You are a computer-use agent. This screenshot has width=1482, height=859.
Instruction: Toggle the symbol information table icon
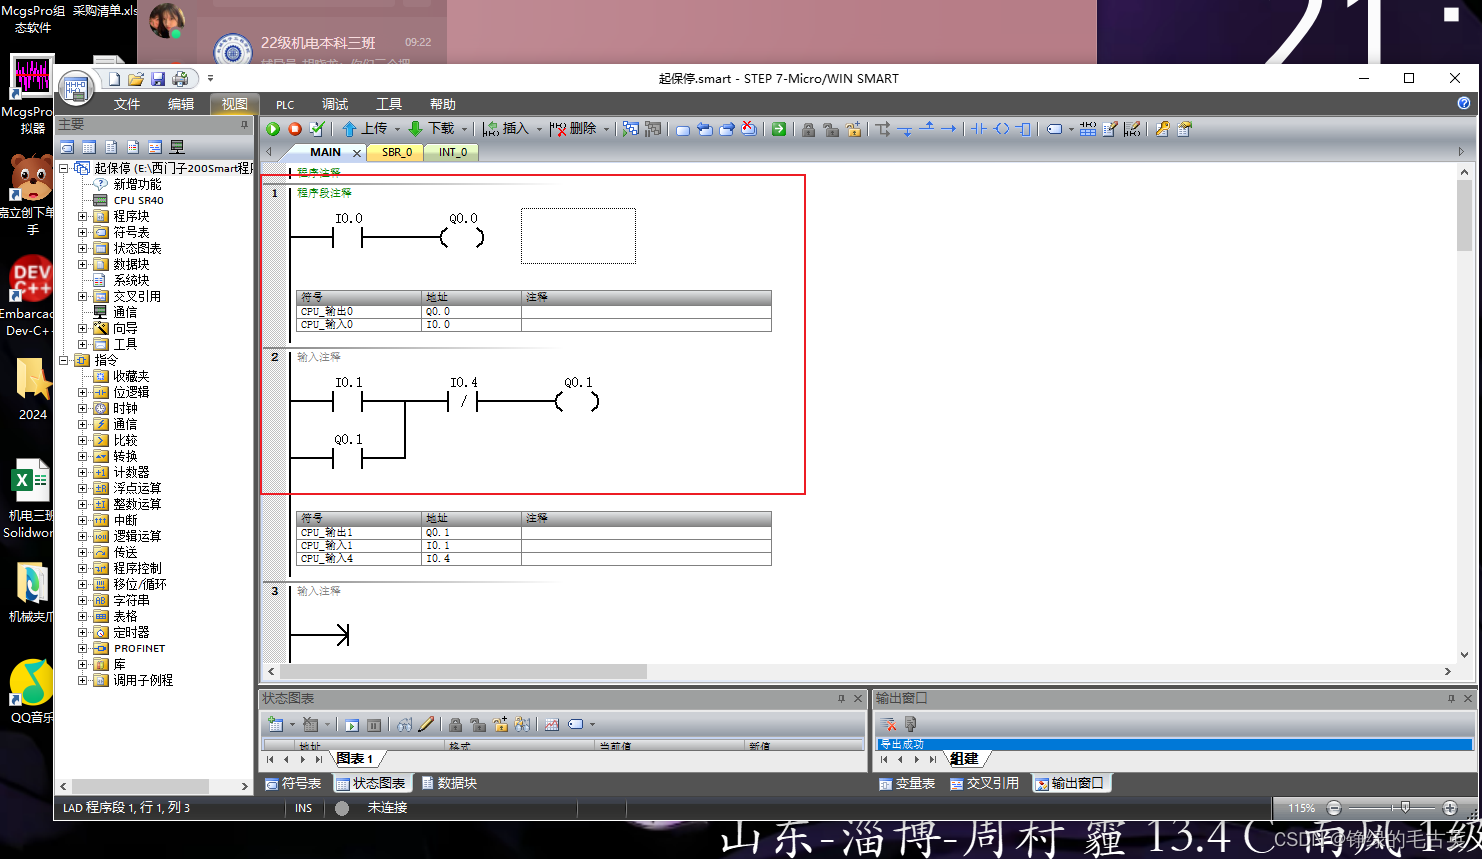click(x=1088, y=129)
